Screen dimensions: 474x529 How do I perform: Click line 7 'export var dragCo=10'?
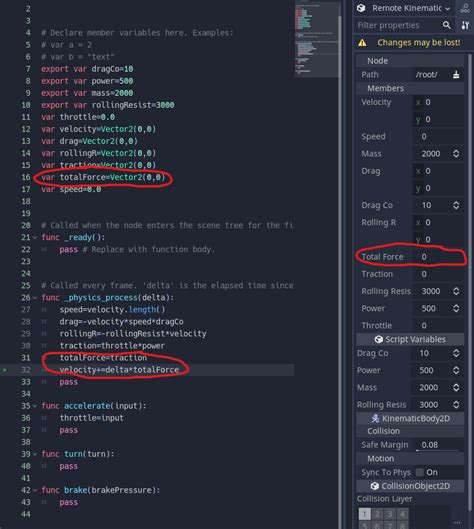tap(87, 69)
